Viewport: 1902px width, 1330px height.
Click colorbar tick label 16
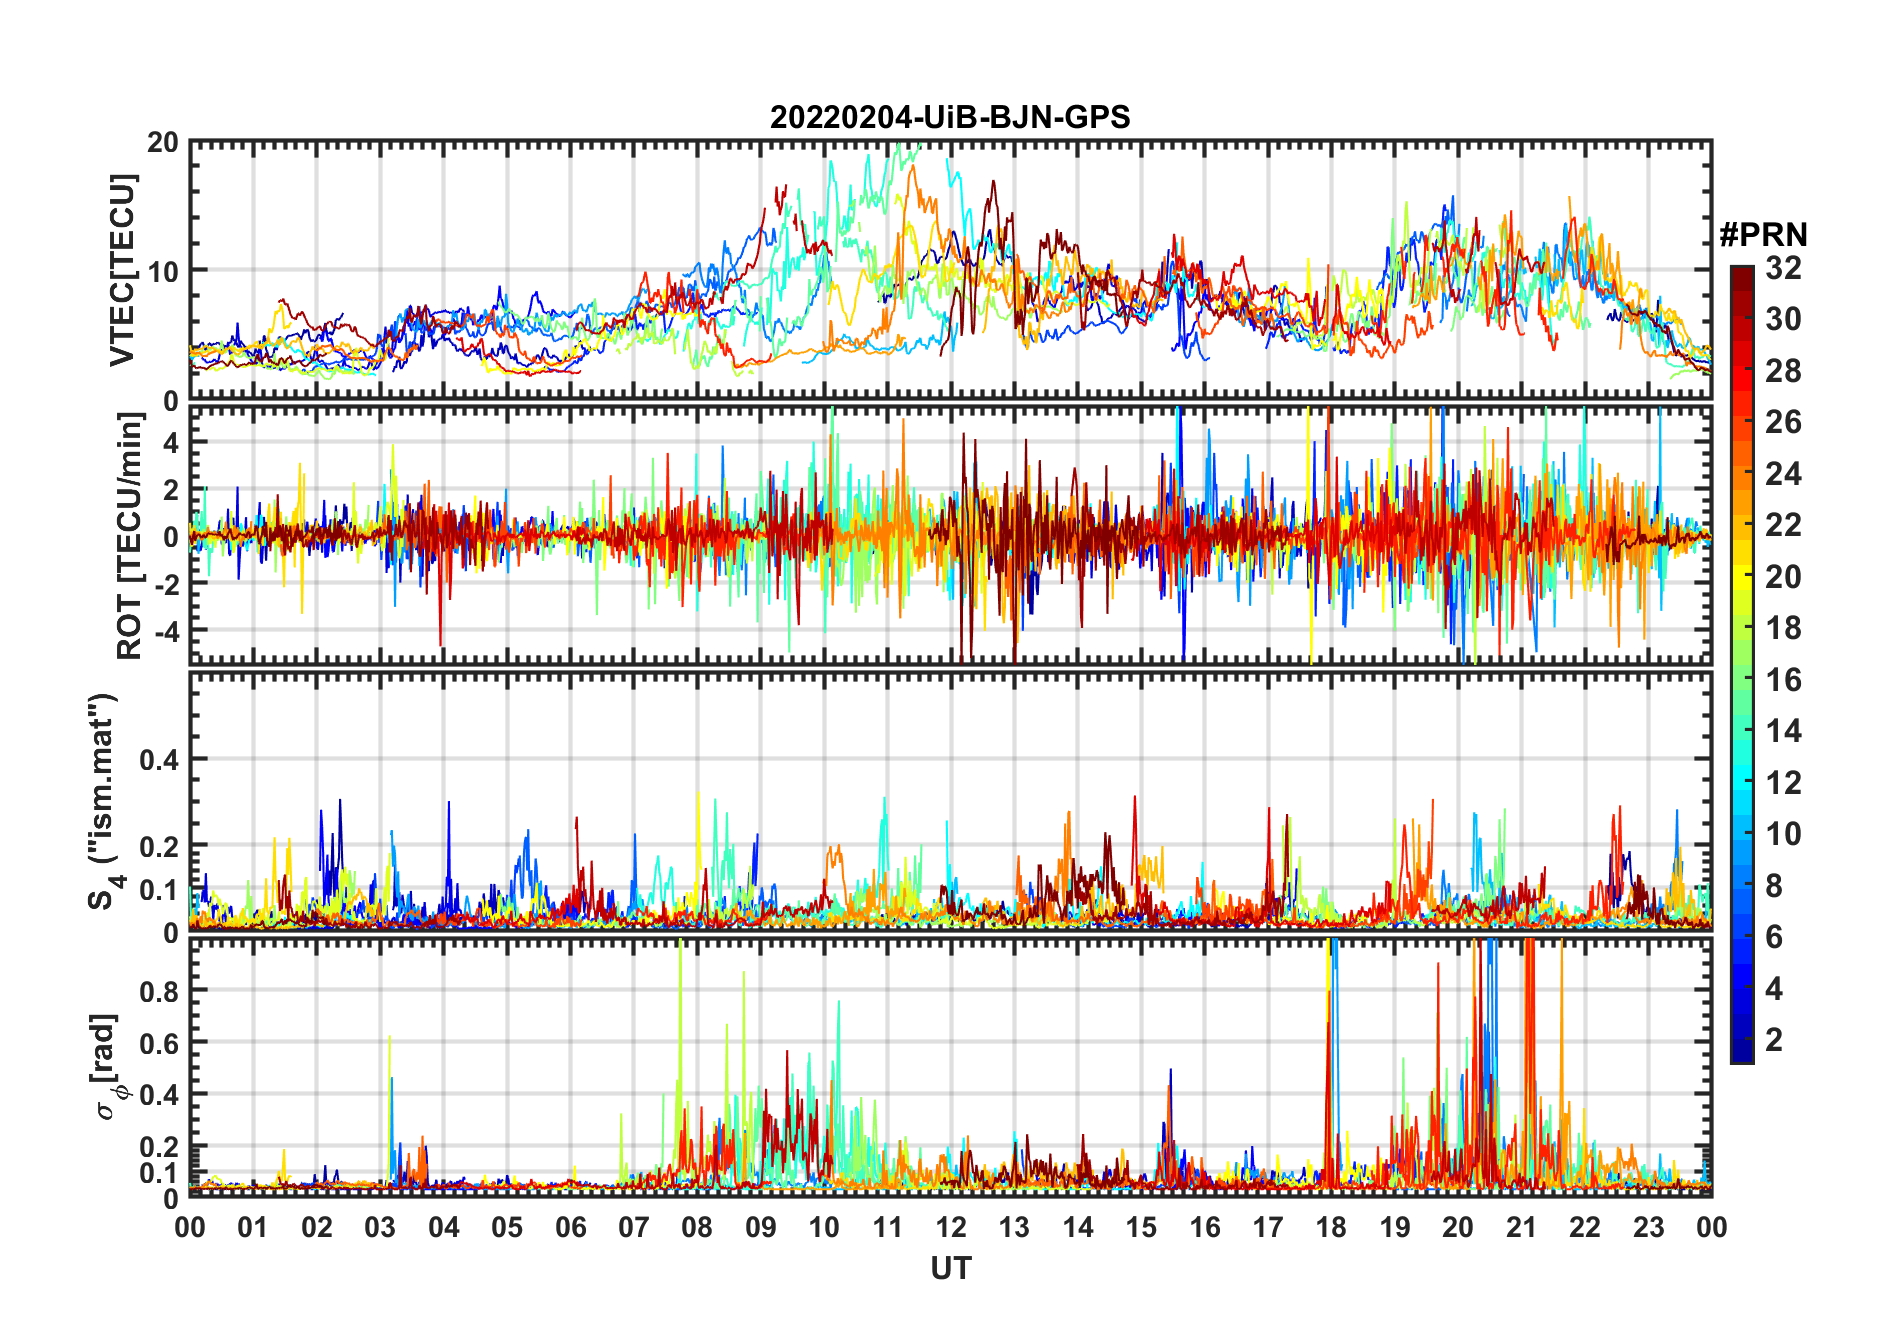(x=1783, y=680)
